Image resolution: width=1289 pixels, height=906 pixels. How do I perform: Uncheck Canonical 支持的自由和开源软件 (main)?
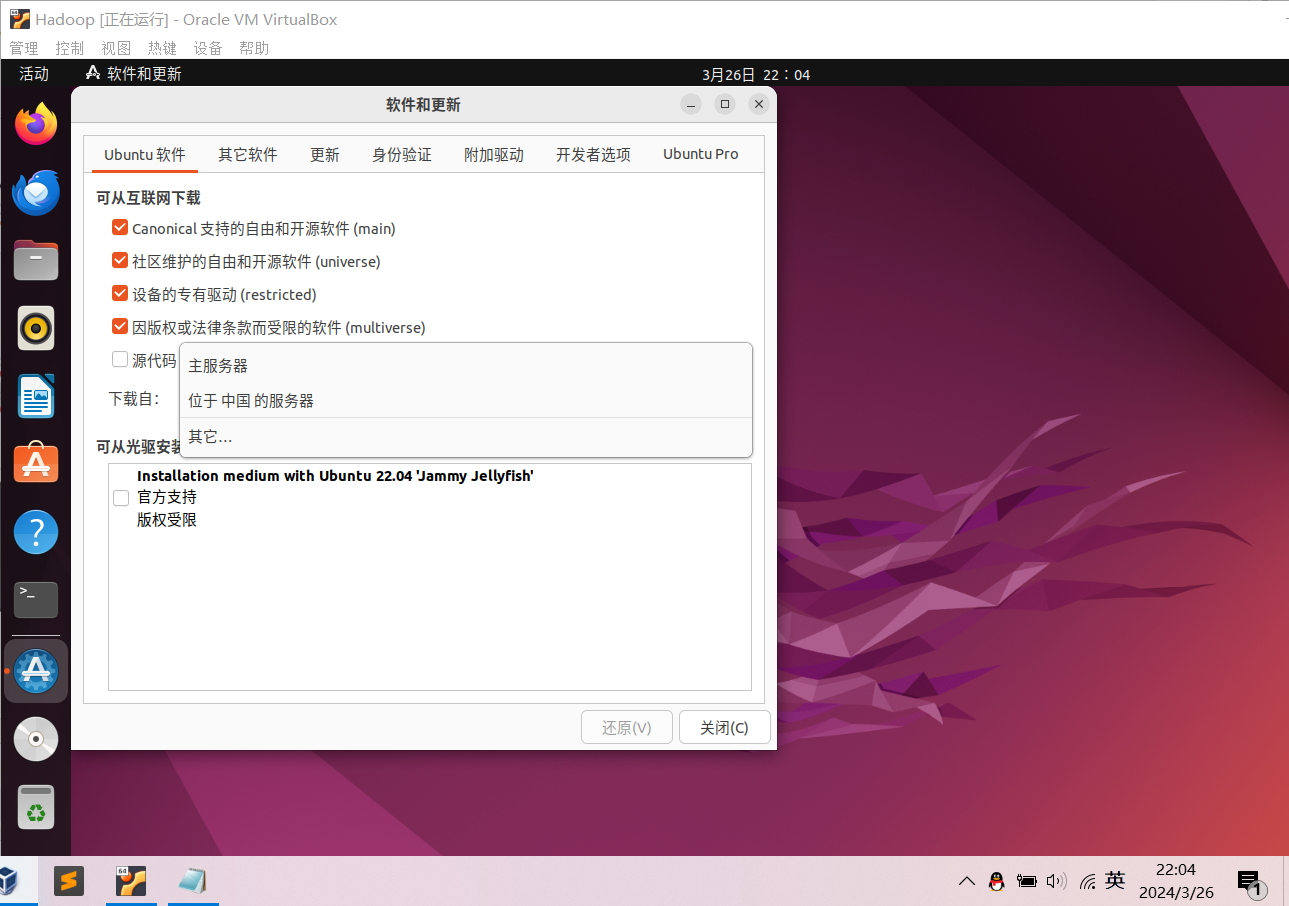pyautogui.click(x=120, y=228)
